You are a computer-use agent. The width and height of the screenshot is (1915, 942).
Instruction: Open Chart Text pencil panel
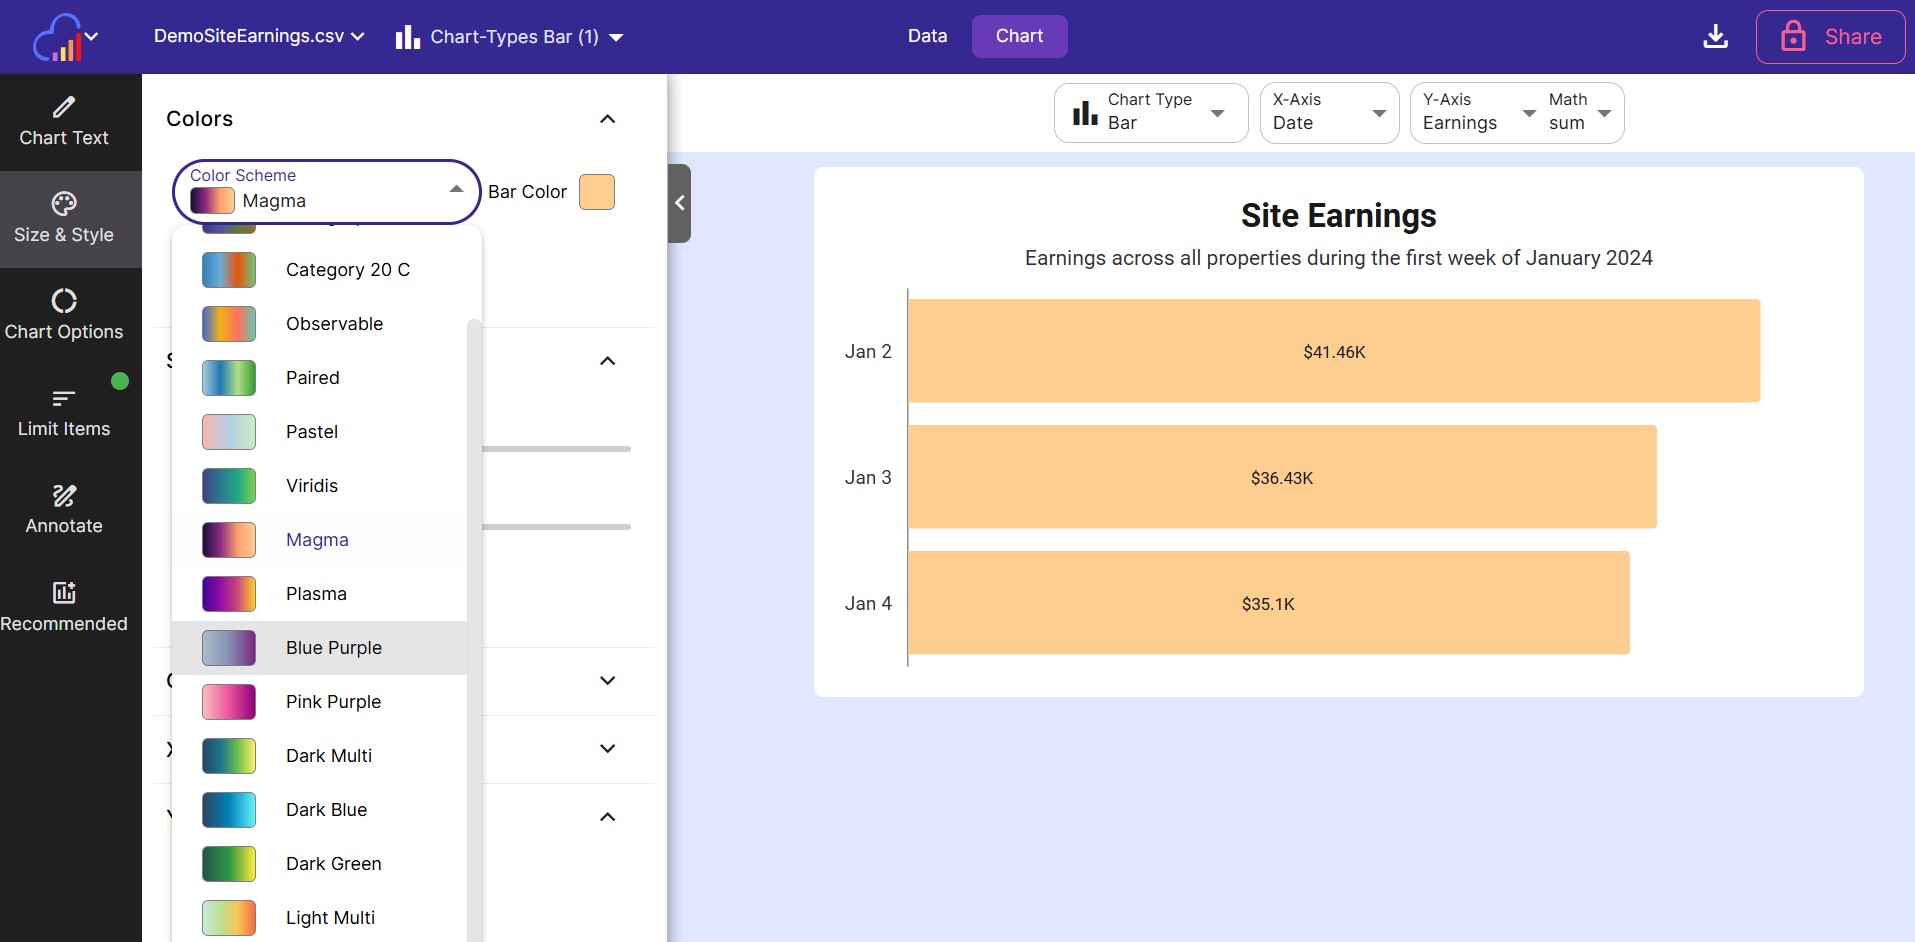tap(64, 122)
